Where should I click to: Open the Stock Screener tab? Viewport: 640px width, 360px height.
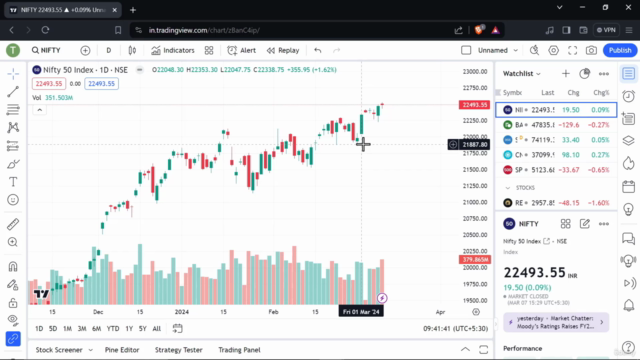coord(59,350)
